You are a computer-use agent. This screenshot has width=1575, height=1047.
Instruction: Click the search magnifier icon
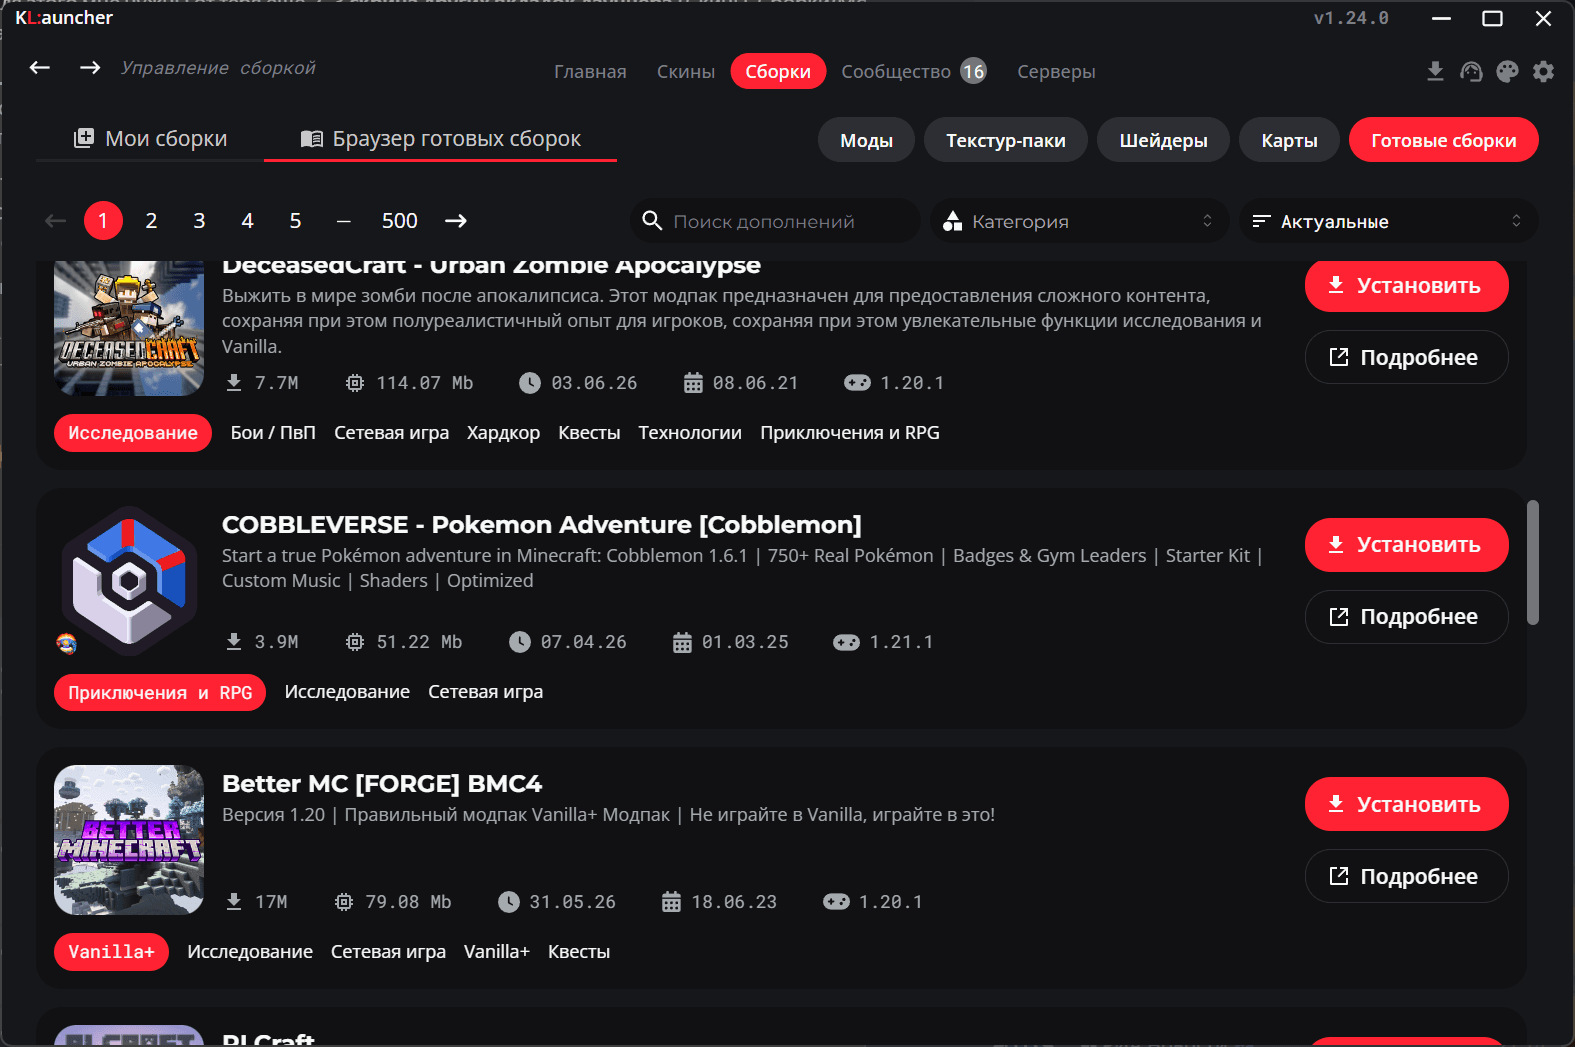(x=652, y=221)
